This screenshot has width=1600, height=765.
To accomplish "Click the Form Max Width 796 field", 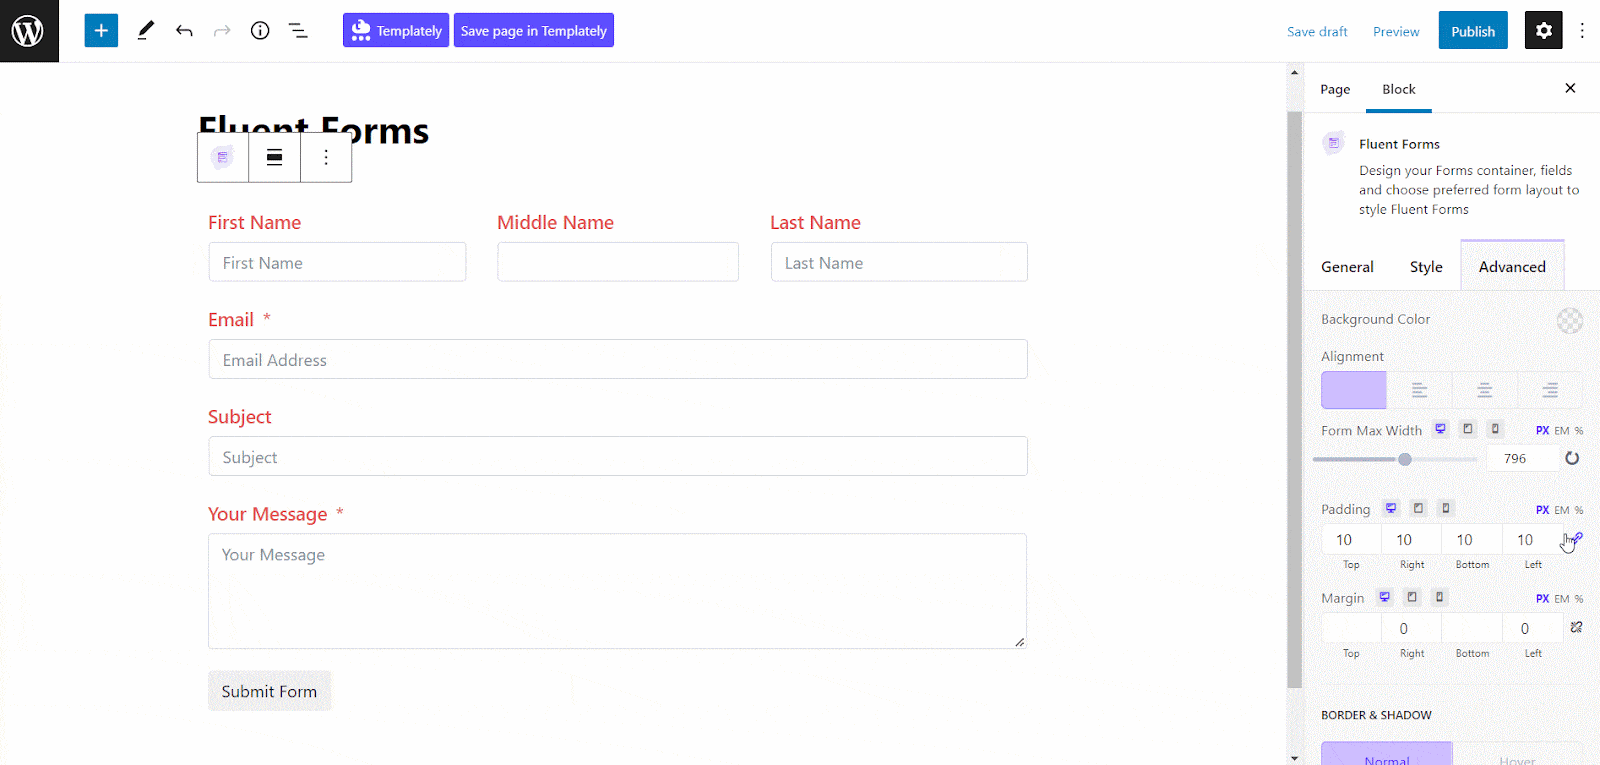I will coord(1522,458).
